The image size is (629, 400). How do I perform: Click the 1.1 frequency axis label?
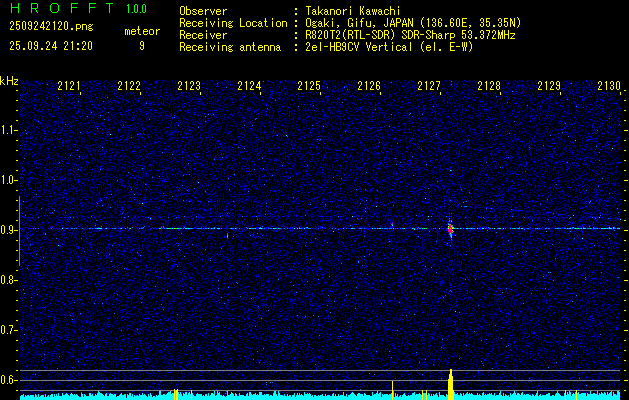point(7,130)
